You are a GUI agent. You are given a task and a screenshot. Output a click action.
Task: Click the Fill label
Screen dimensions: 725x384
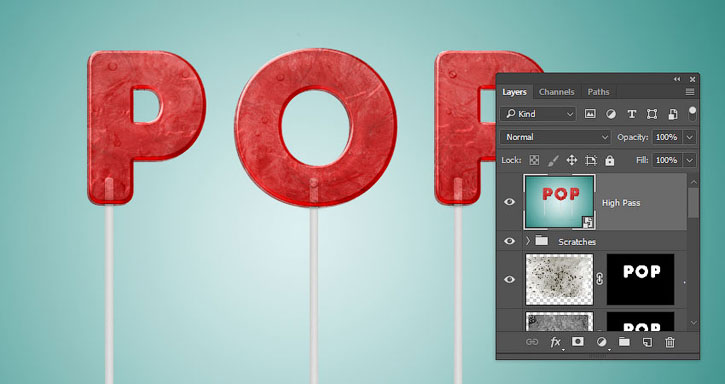(642, 160)
